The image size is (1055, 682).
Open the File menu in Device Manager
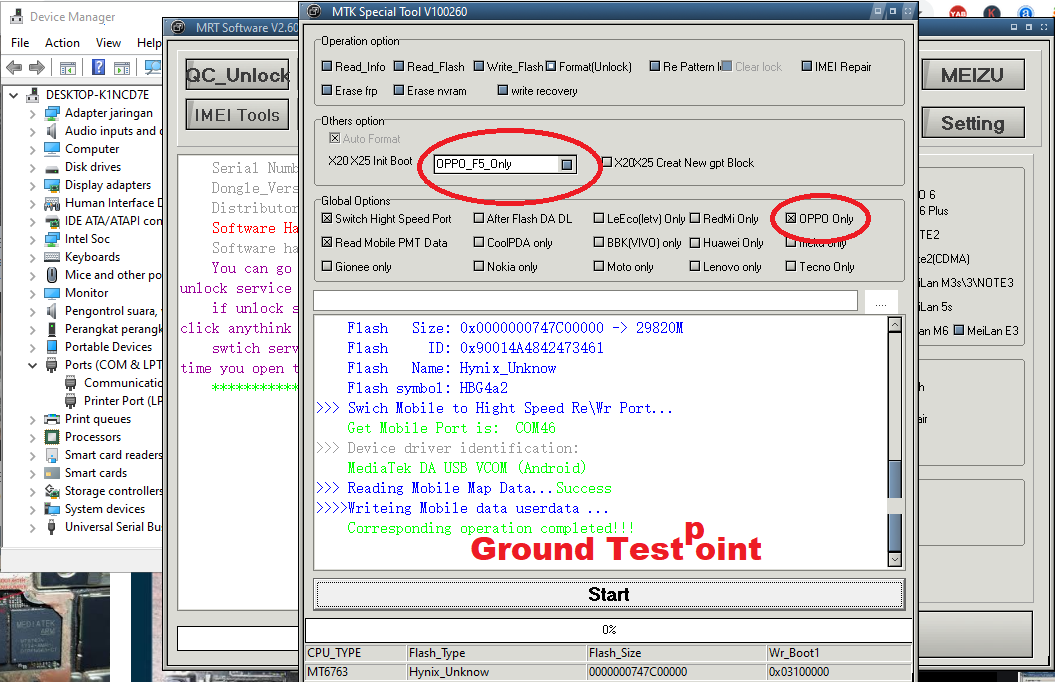(20, 42)
